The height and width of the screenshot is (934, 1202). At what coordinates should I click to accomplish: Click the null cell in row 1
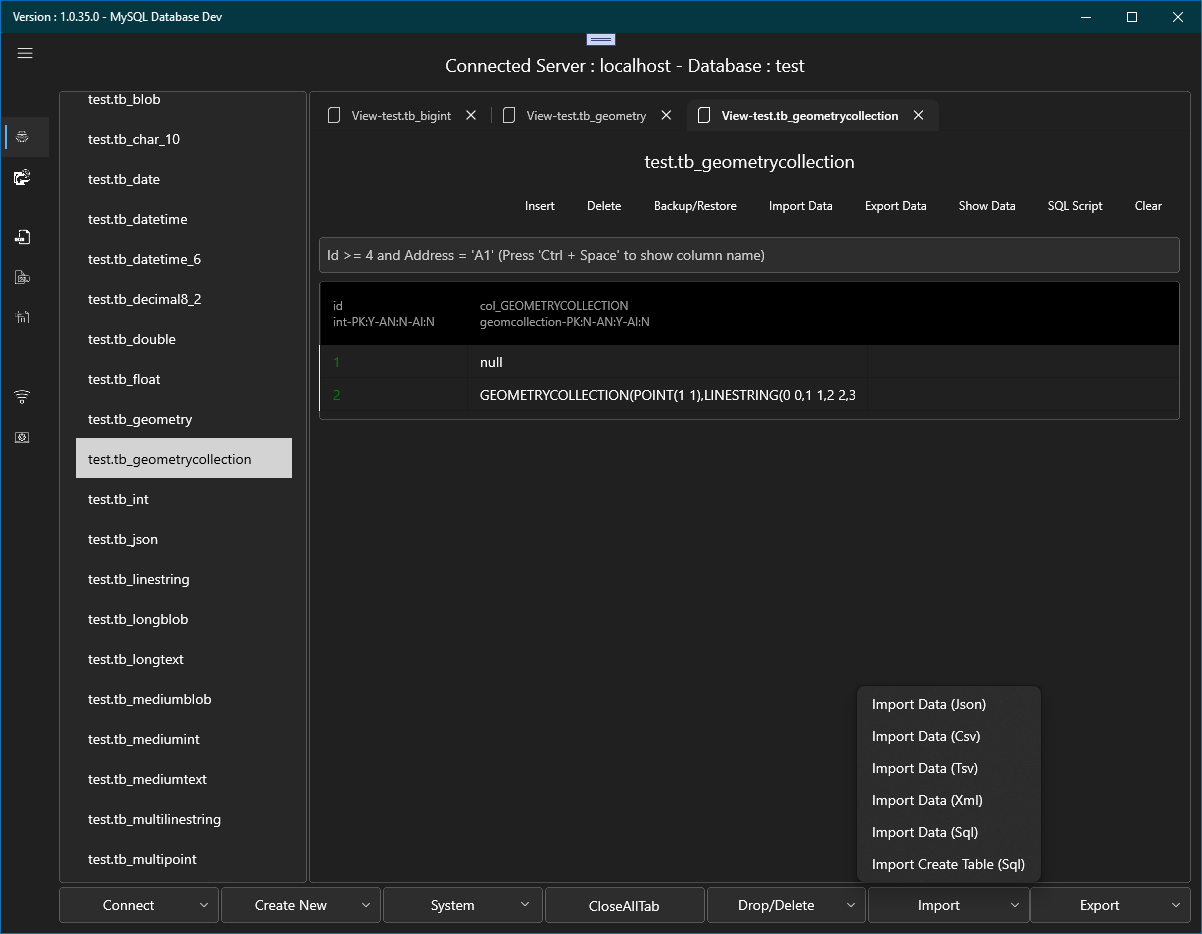tap(667, 362)
